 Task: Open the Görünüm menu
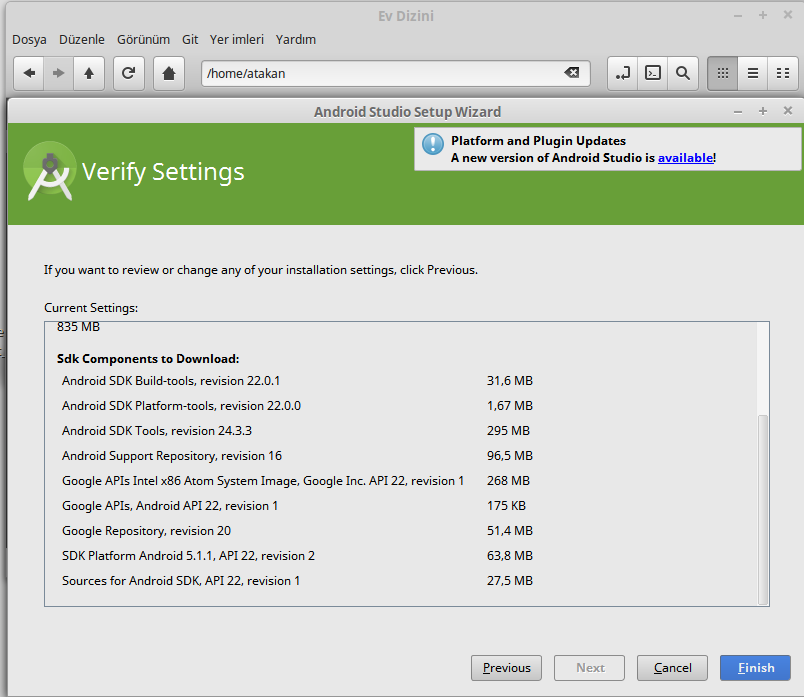point(143,39)
